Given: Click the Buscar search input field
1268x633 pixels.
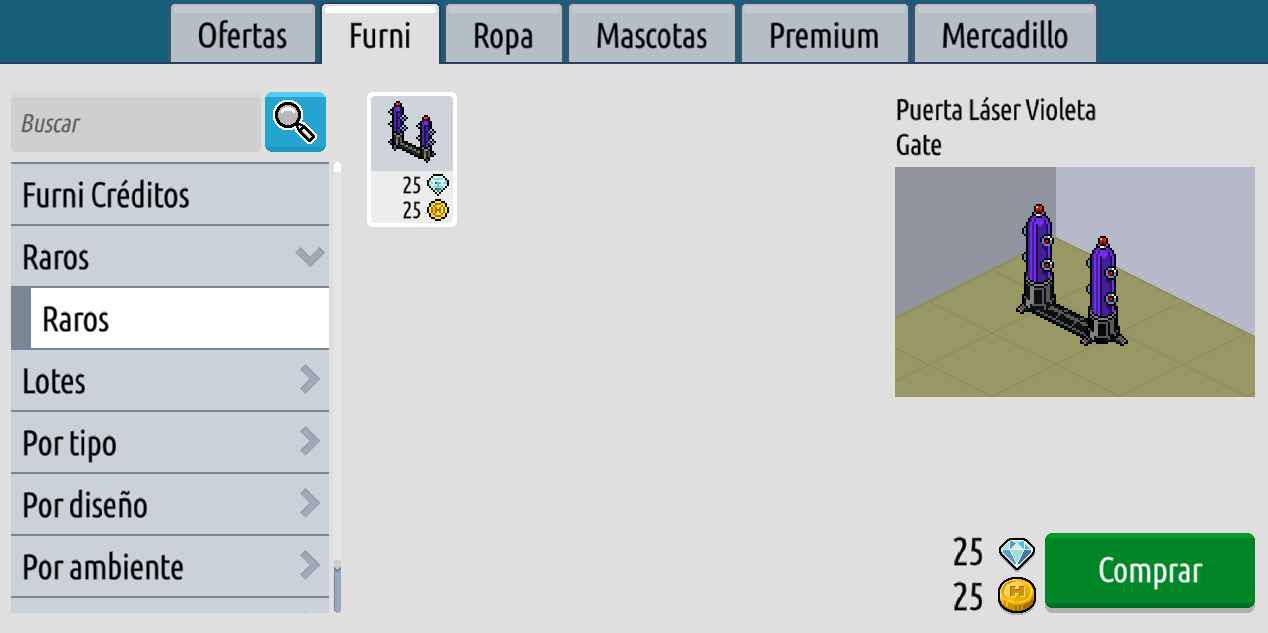Looking at the screenshot, I should 135,124.
